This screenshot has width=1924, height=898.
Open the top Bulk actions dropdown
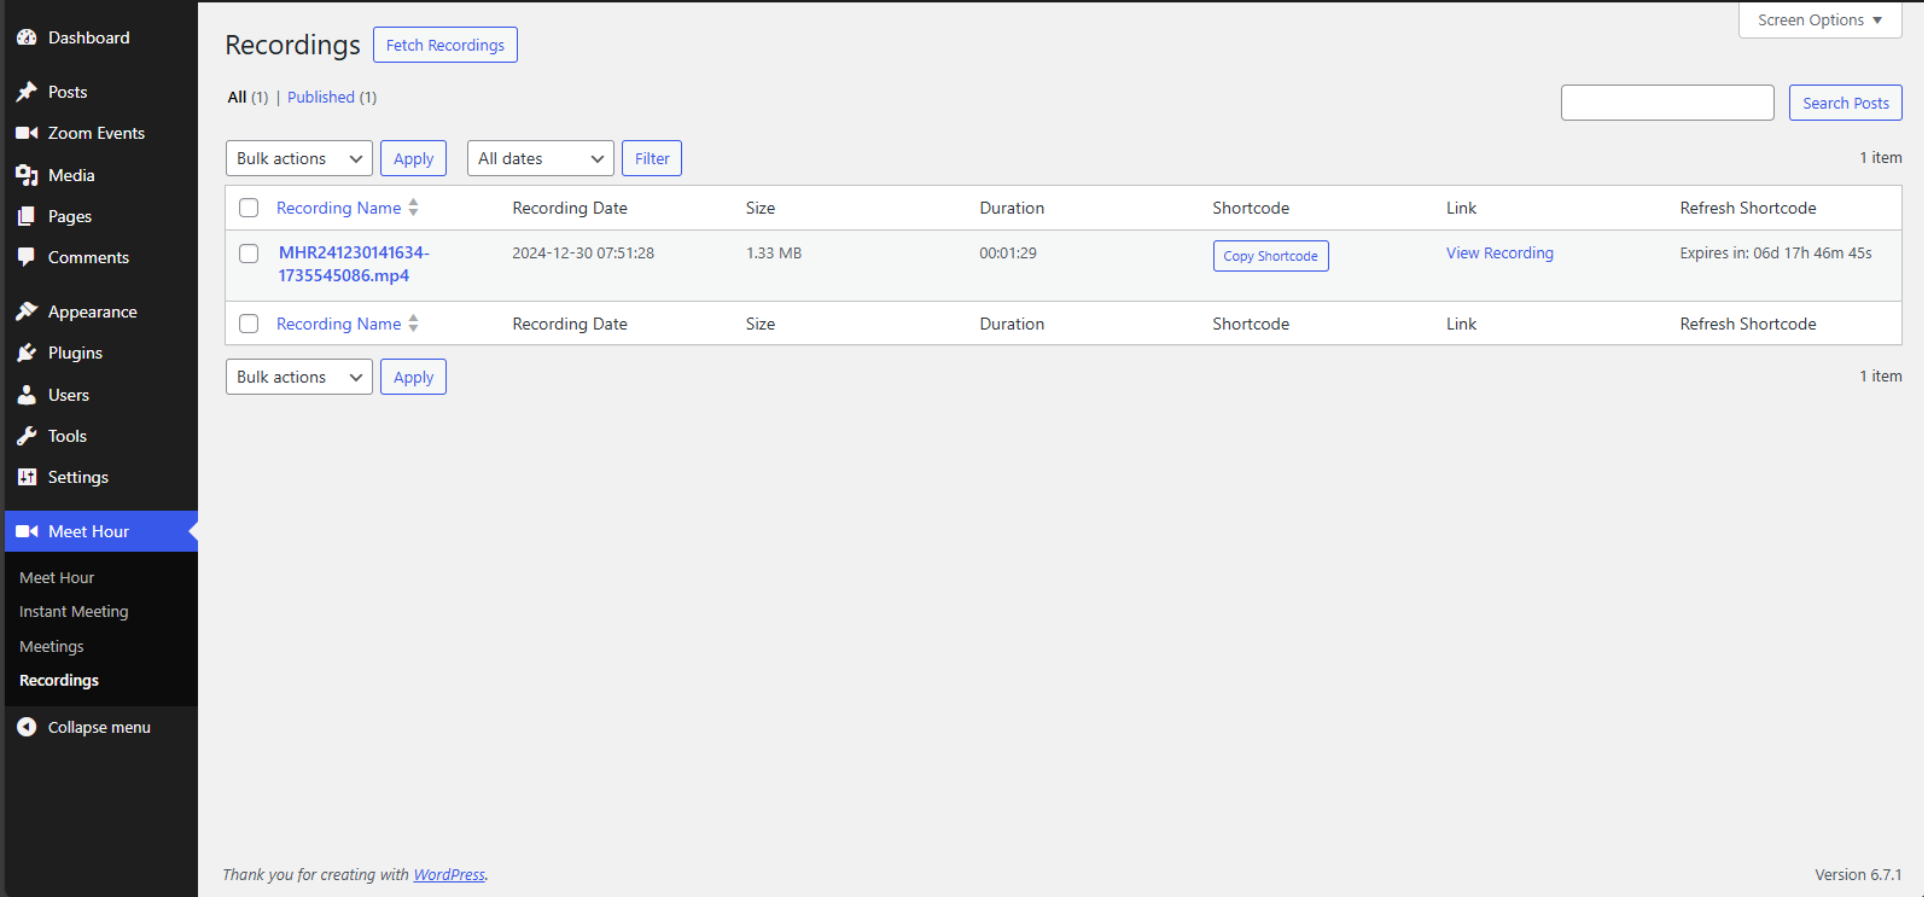click(x=299, y=158)
